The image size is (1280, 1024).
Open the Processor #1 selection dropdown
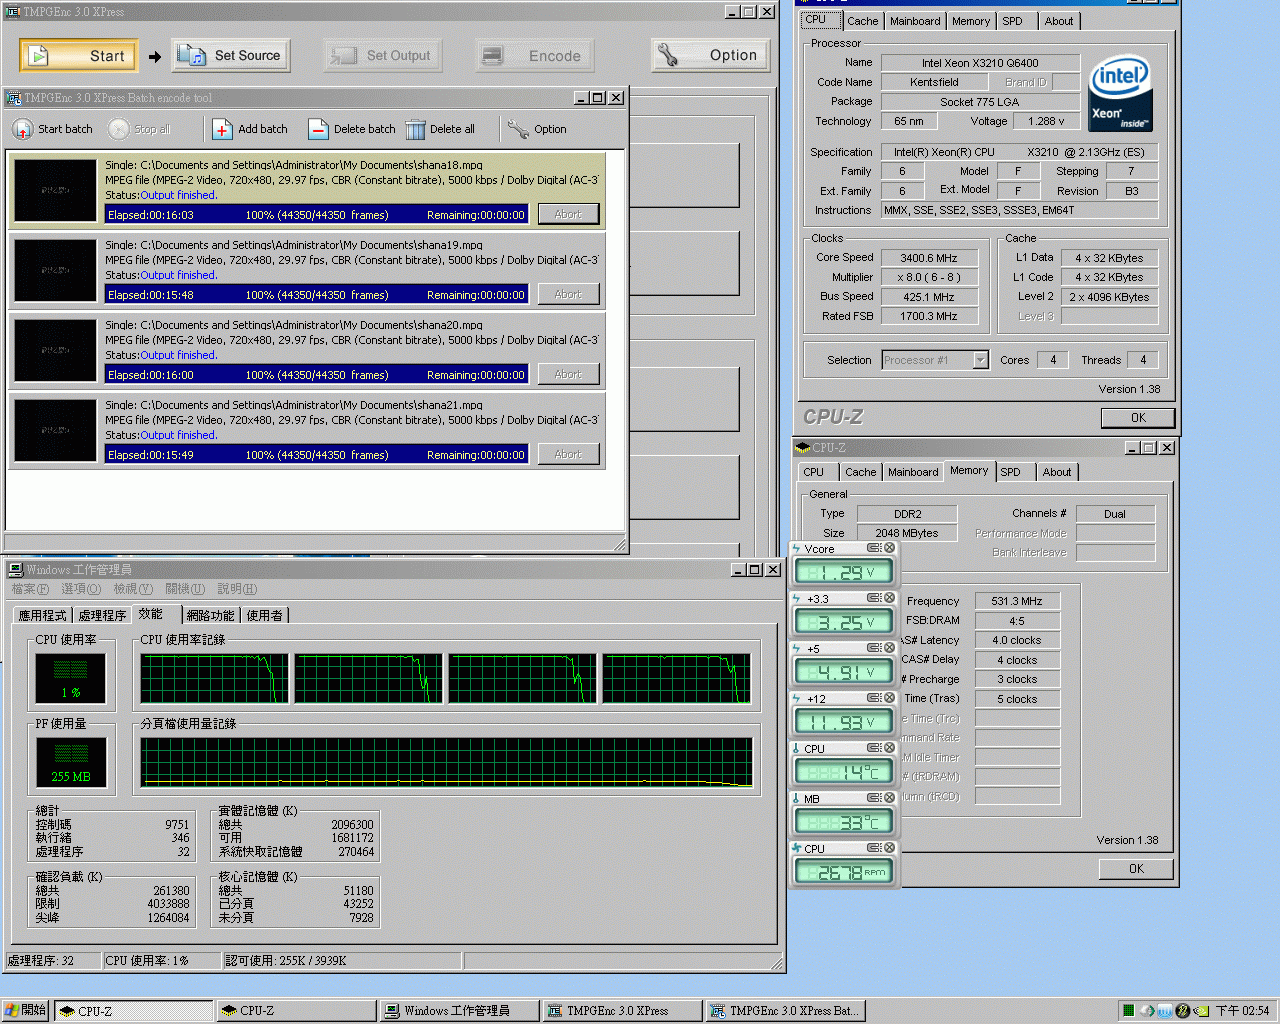click(x=980, y=360)
